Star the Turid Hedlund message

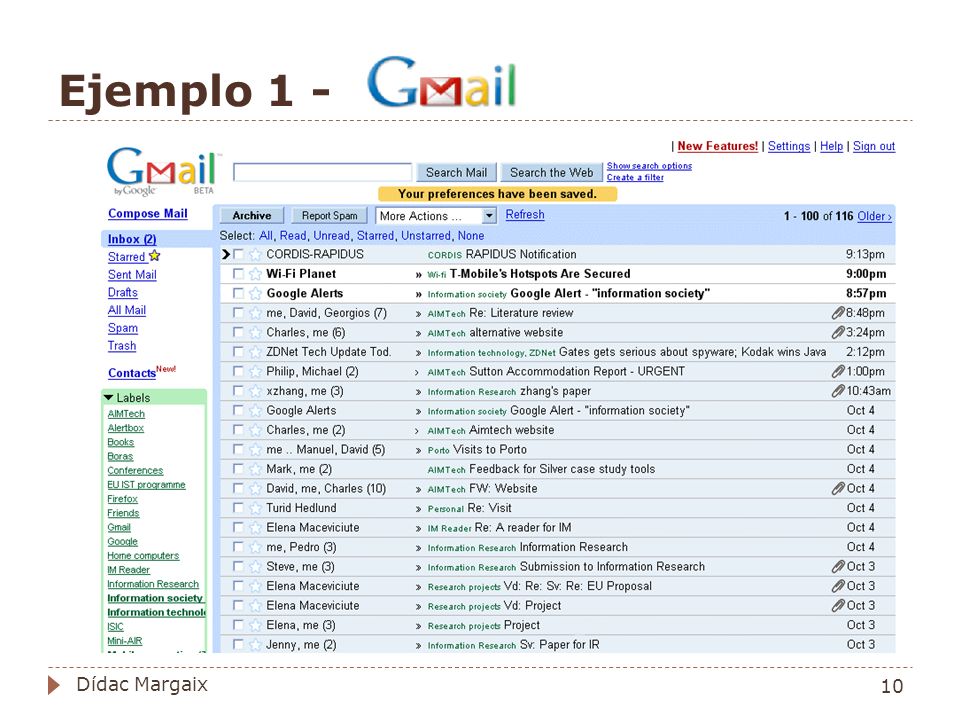coord(255,508)
